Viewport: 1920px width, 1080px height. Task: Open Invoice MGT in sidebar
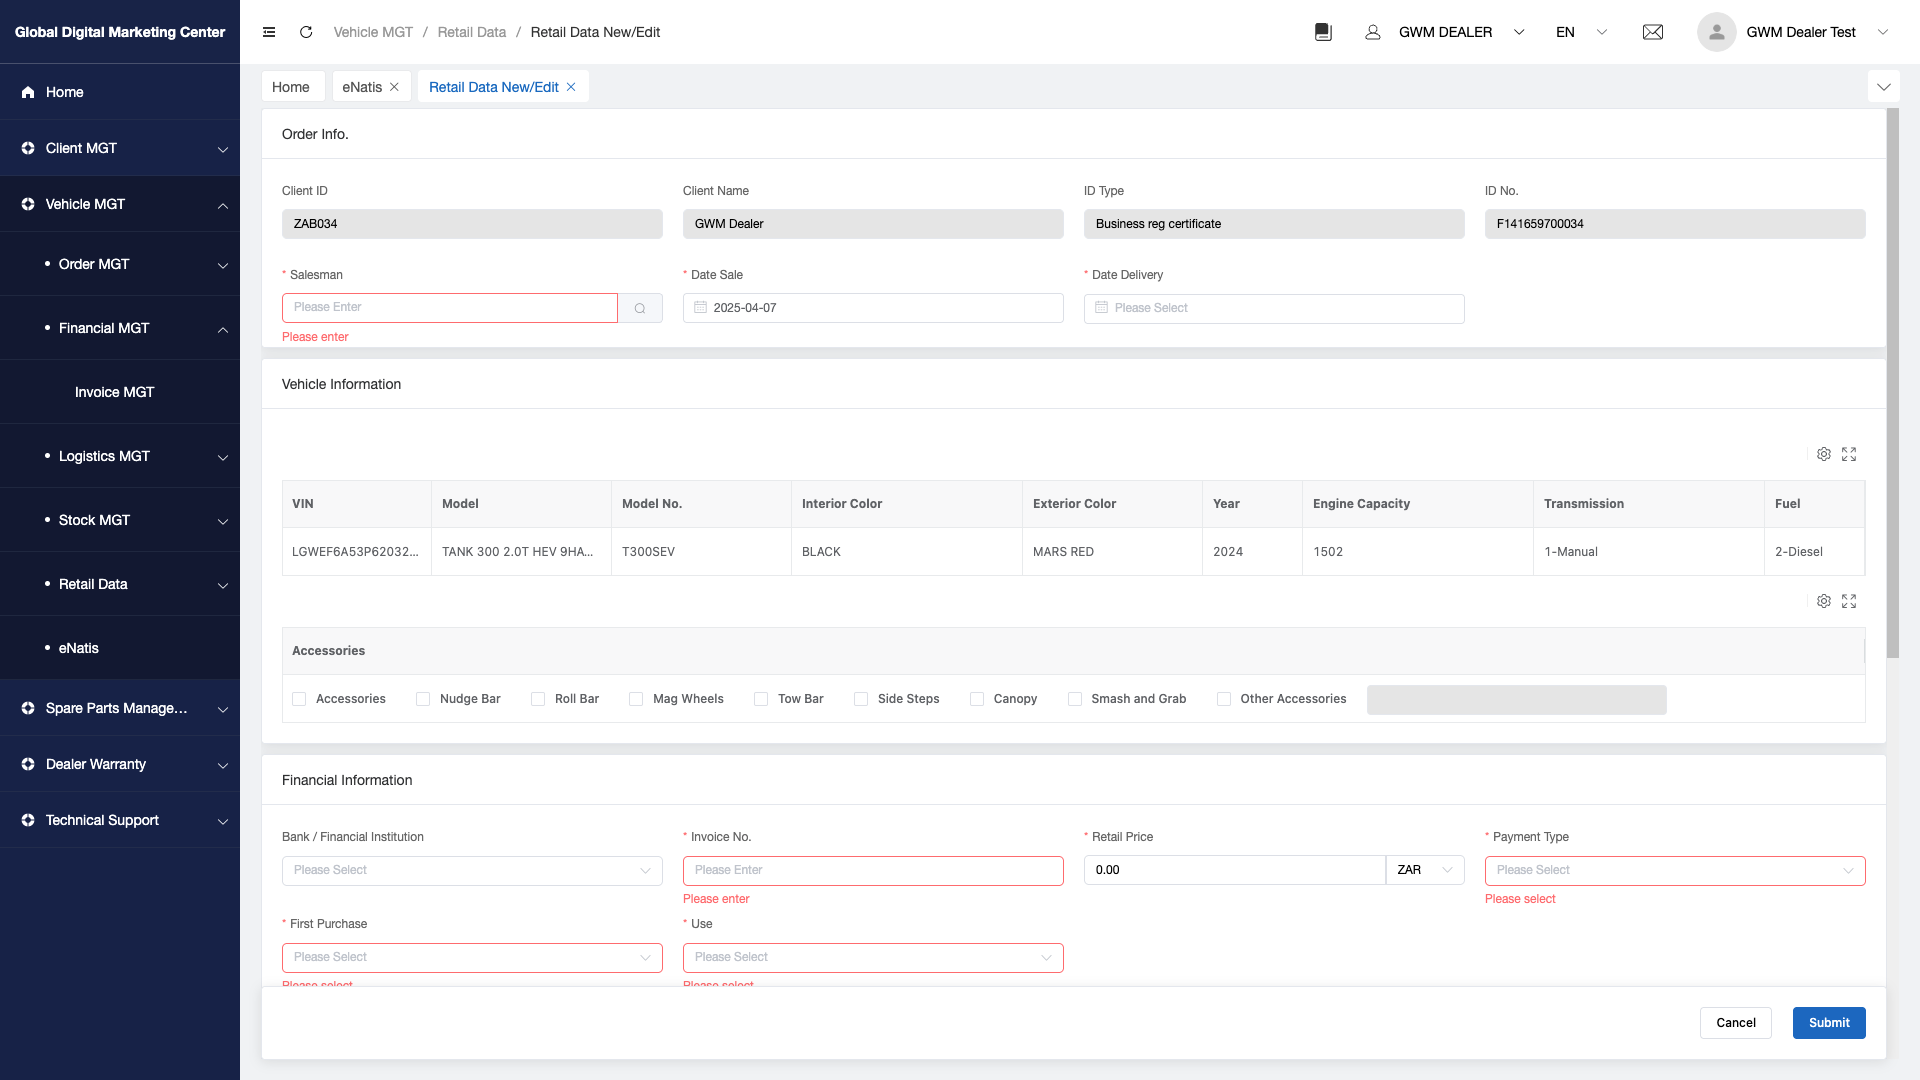[115, 392]
